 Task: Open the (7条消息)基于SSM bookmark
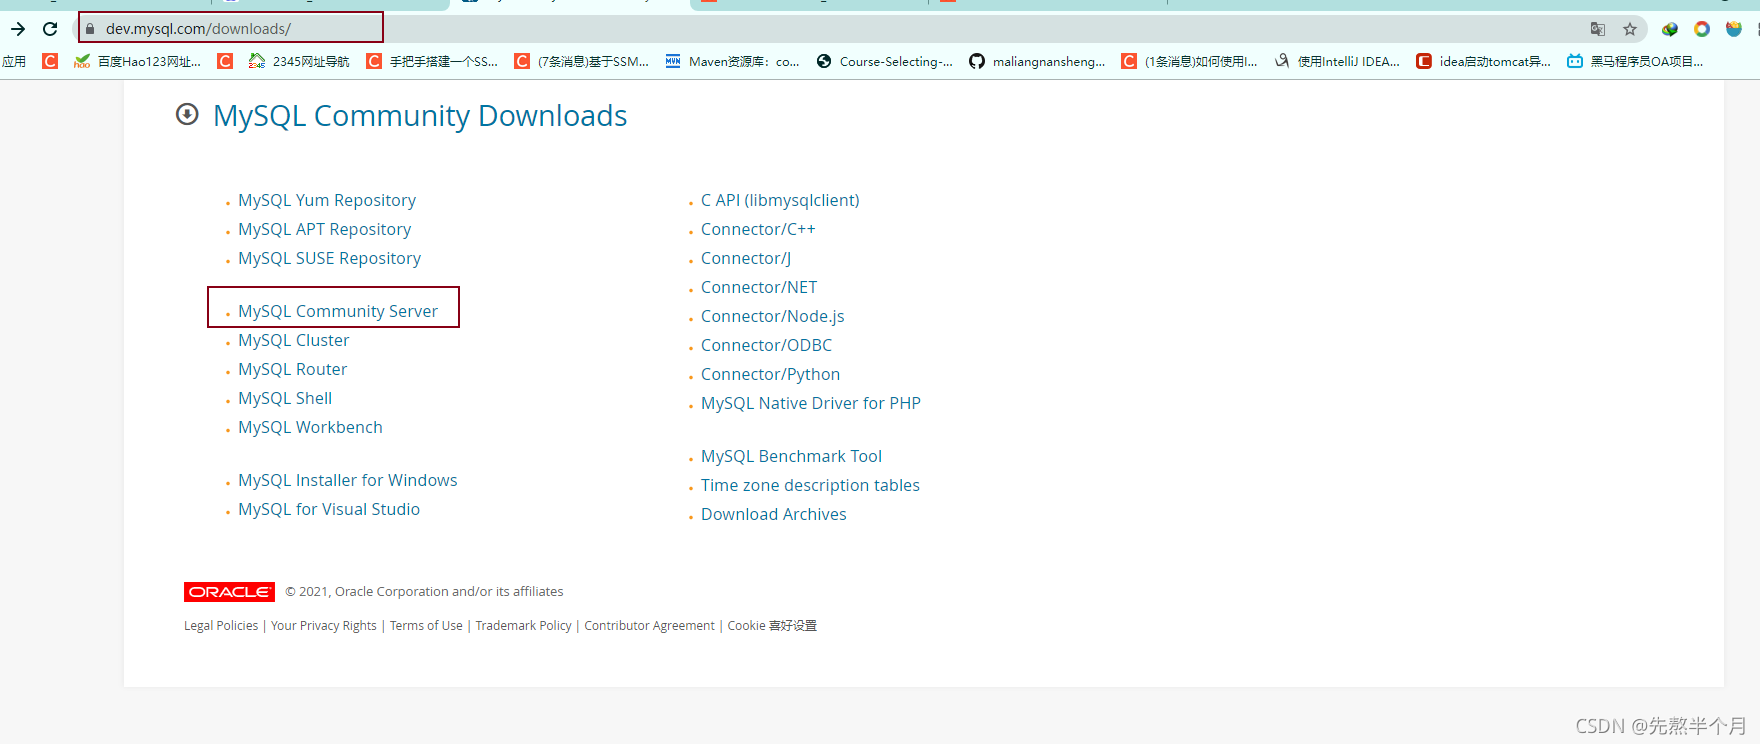581,62
